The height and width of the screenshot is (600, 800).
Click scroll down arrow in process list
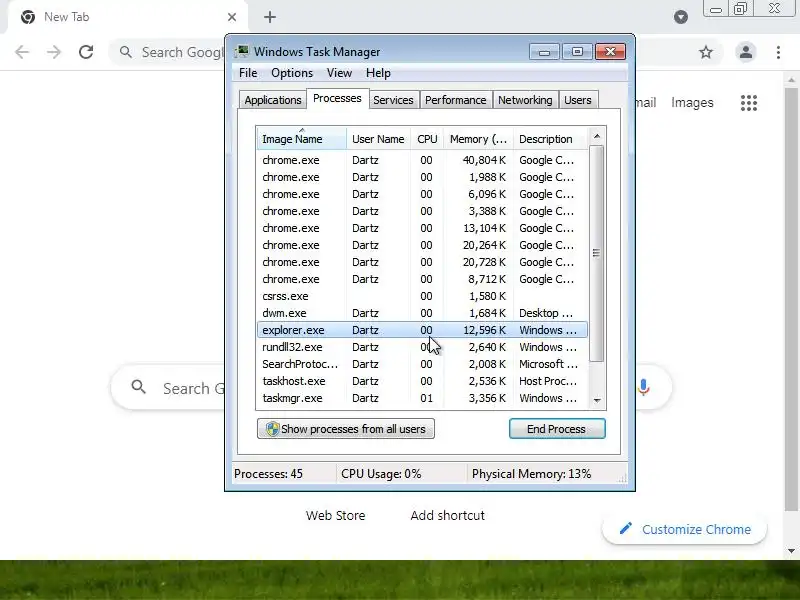click(597, 401)
